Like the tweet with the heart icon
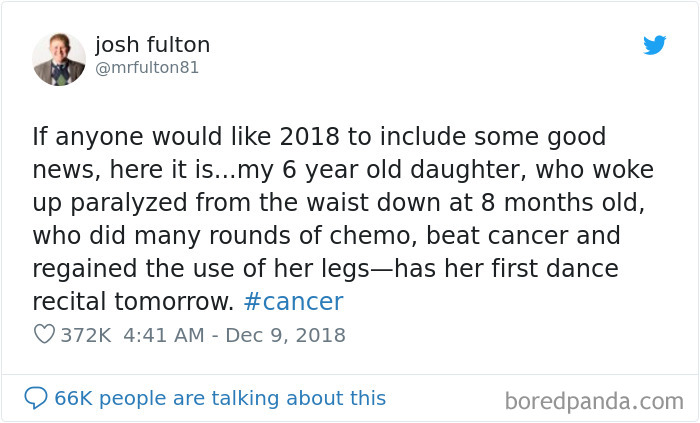This screenshot has width=700, height=423. tap(44, 335)
